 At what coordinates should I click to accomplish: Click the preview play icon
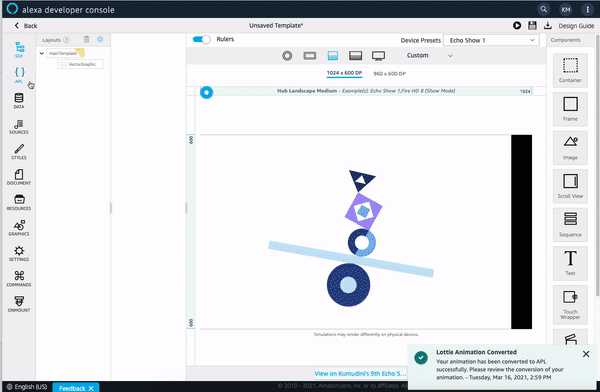(517, 26)
